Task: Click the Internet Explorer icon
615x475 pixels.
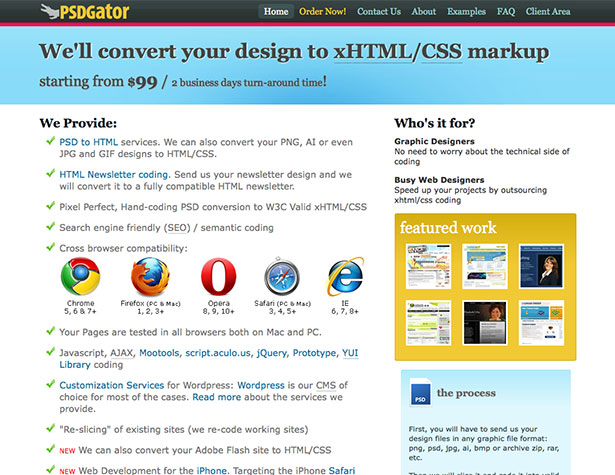Action: pyautogui.click(x=345, y=276)
